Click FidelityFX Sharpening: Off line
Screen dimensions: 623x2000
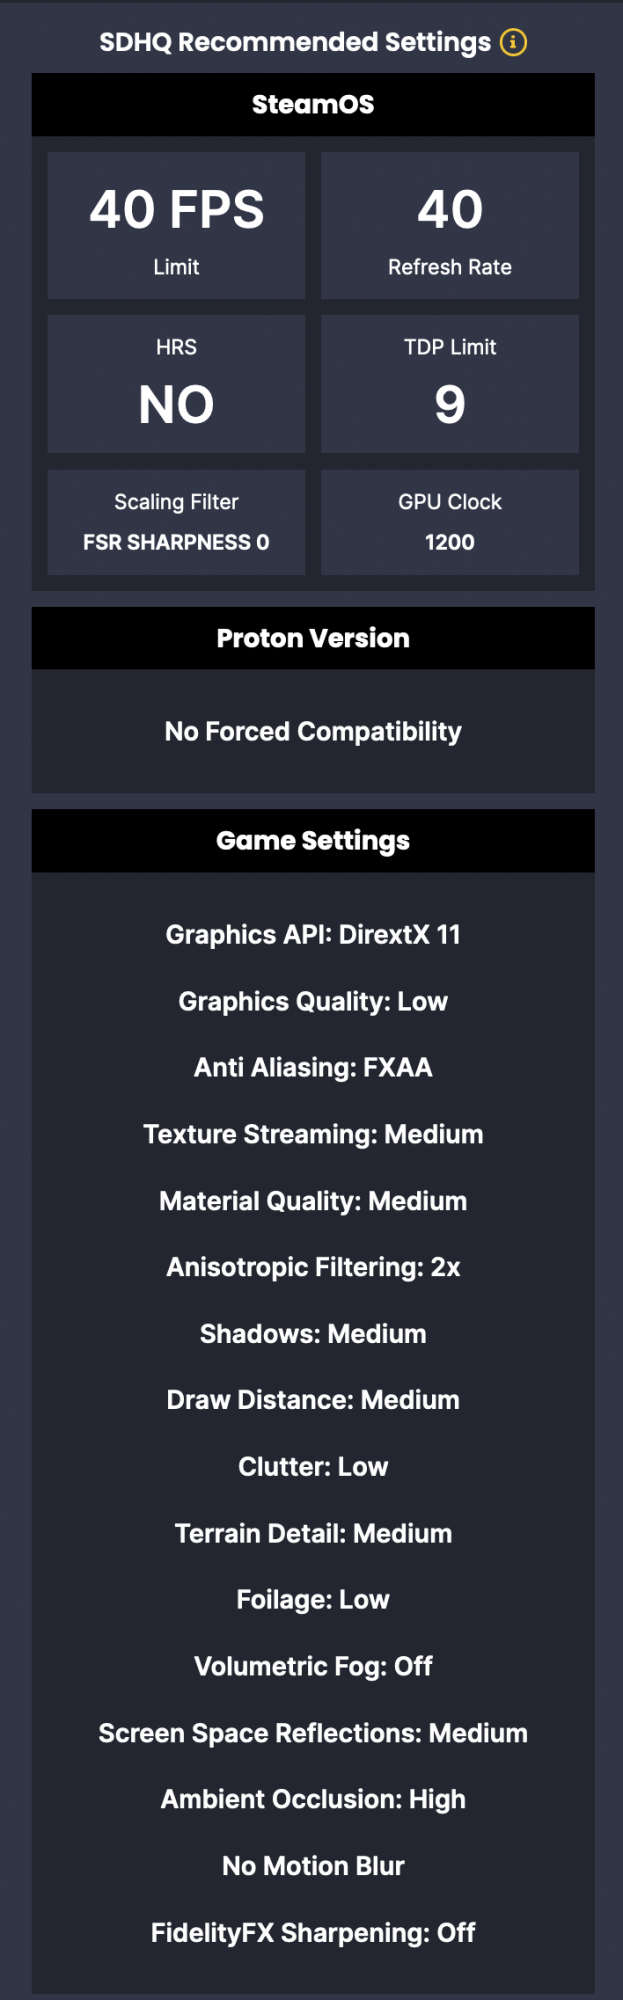pyautogui.click(x=313, y=1933)
